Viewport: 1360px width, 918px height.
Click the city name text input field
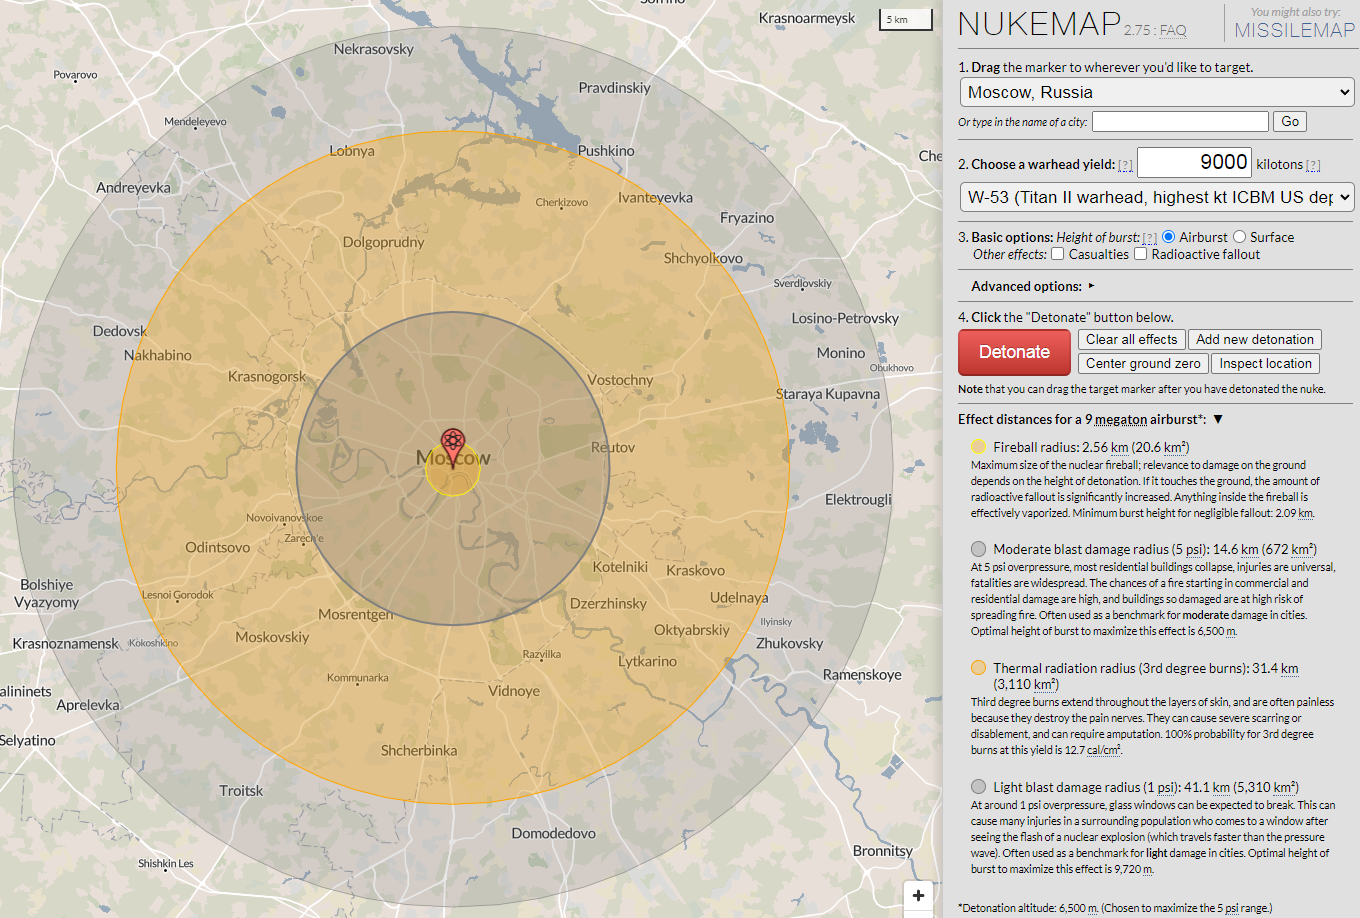pyautogui.click(x=1180, y=122)
